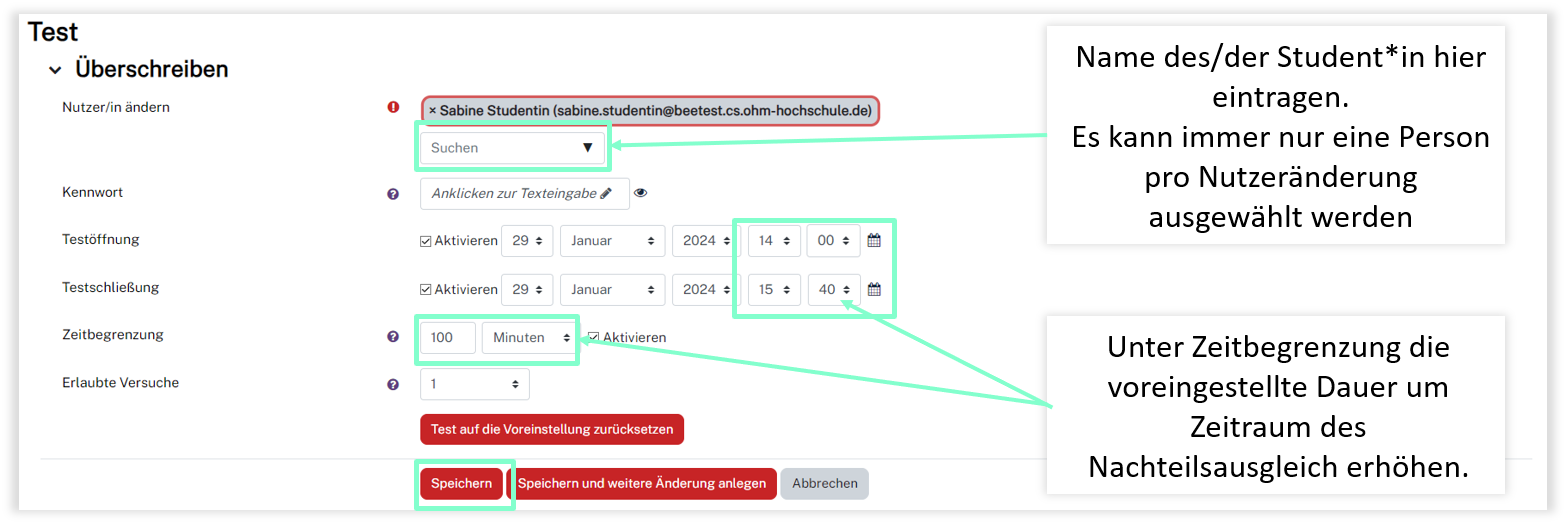1568x527 pixels.
Task: Open the Suchen user search dropdown
Action: point(512,148)
